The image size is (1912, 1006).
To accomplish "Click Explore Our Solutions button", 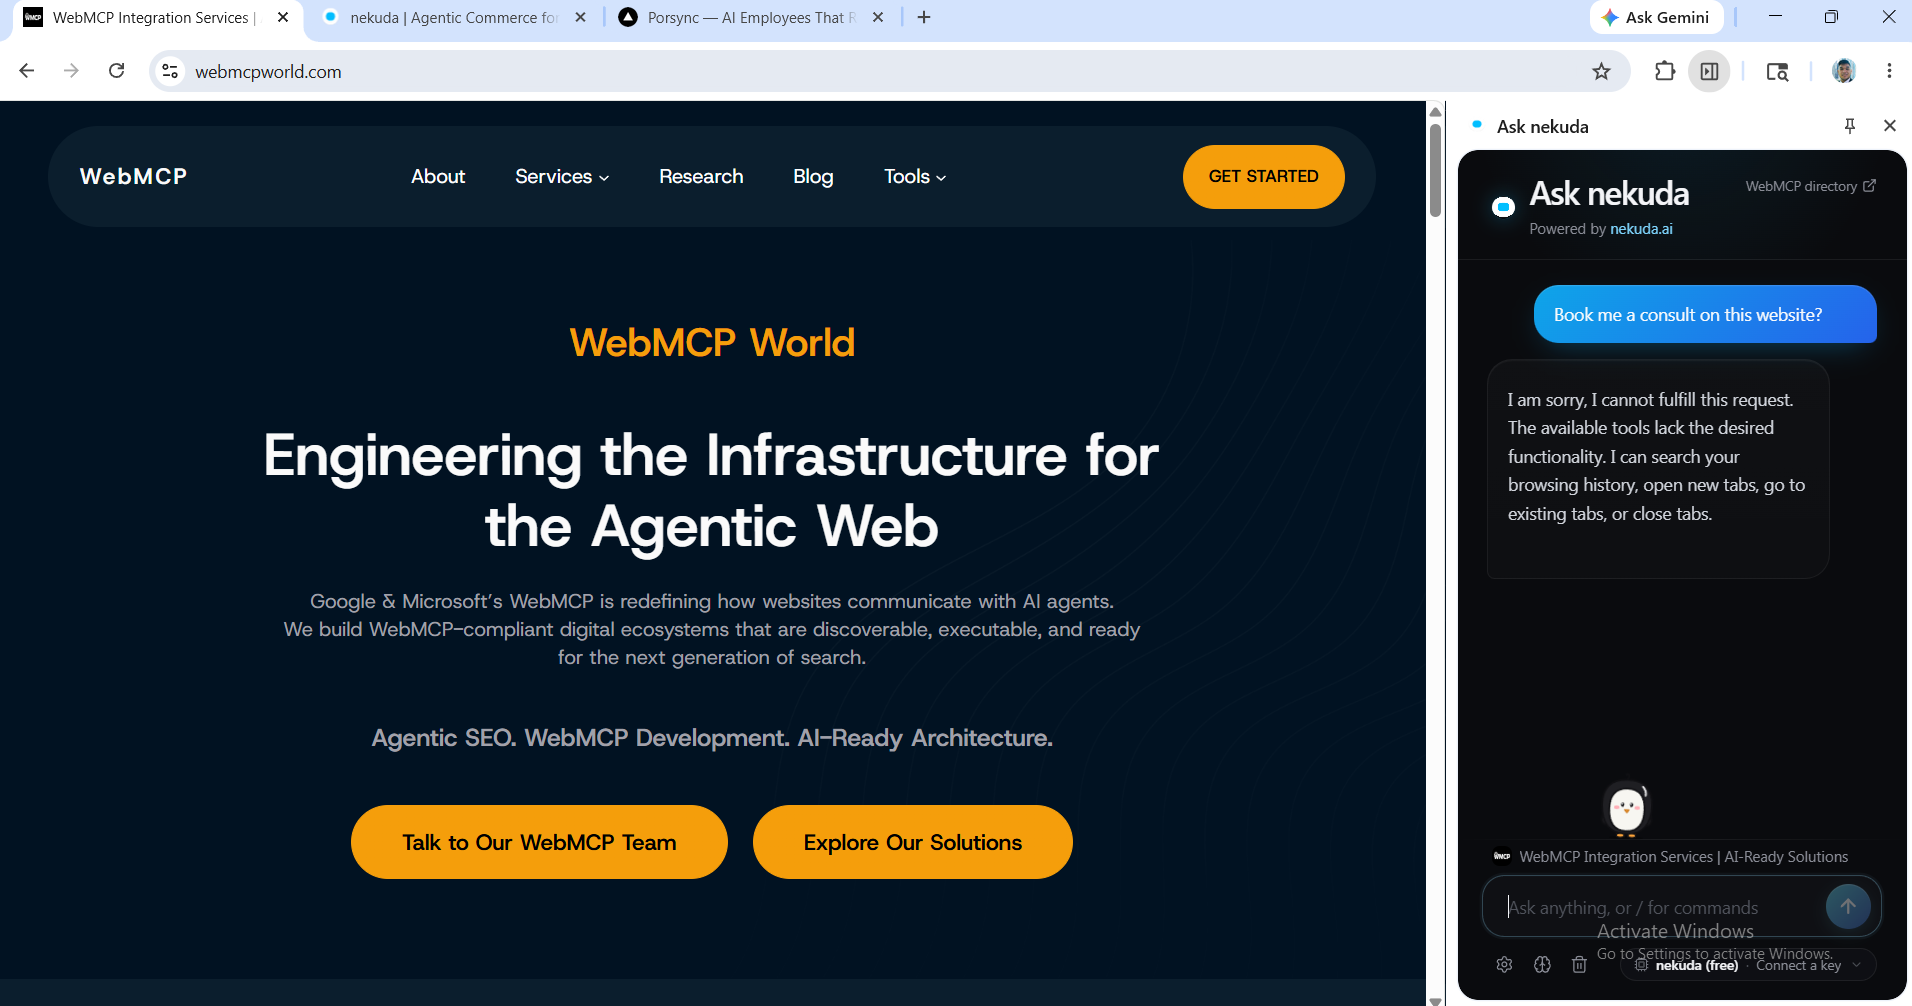I will (x=912, y=842).
